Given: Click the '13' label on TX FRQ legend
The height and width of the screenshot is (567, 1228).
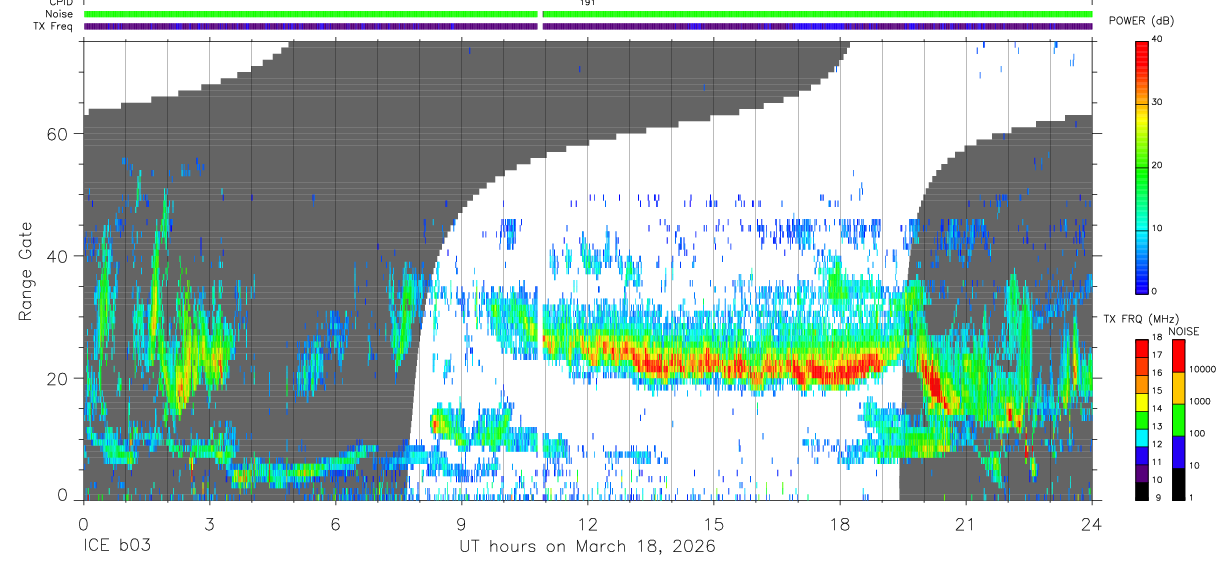Looking at the screenshot, I should [x=1155, y=426].
